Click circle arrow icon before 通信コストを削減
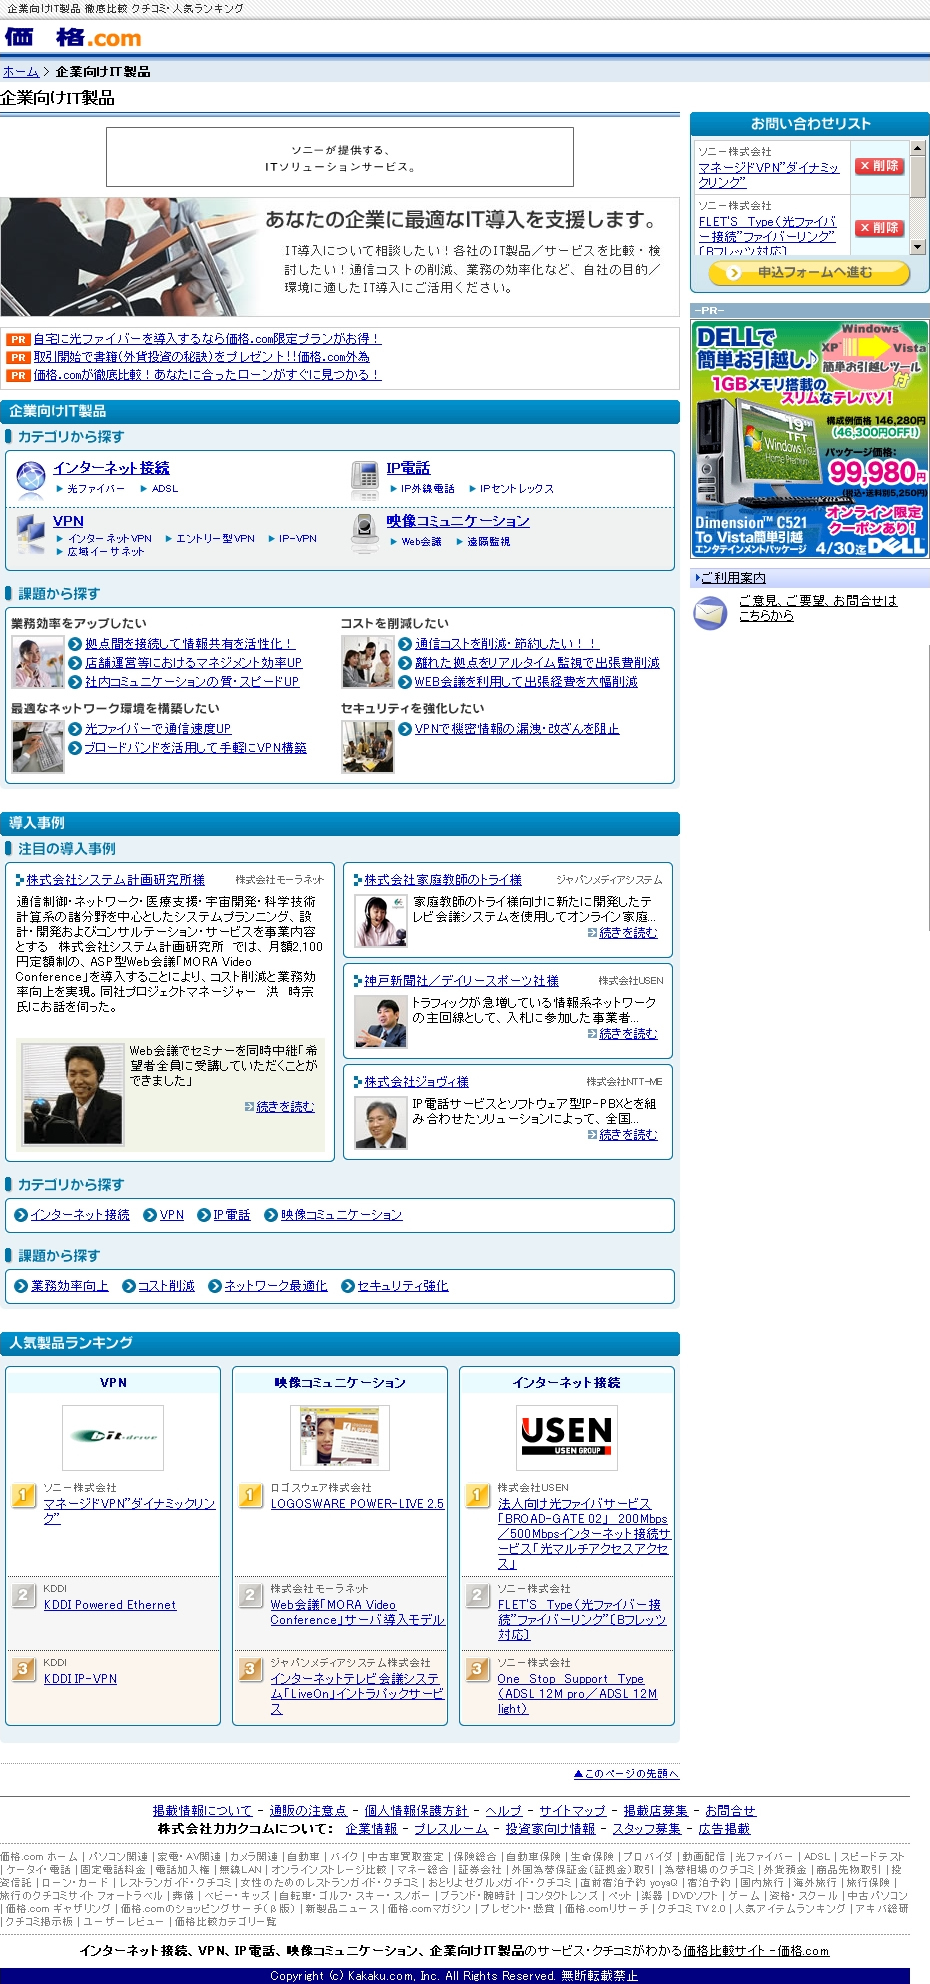The height and width of the screenshot is (1984, 930). click(x=405, y=644)
